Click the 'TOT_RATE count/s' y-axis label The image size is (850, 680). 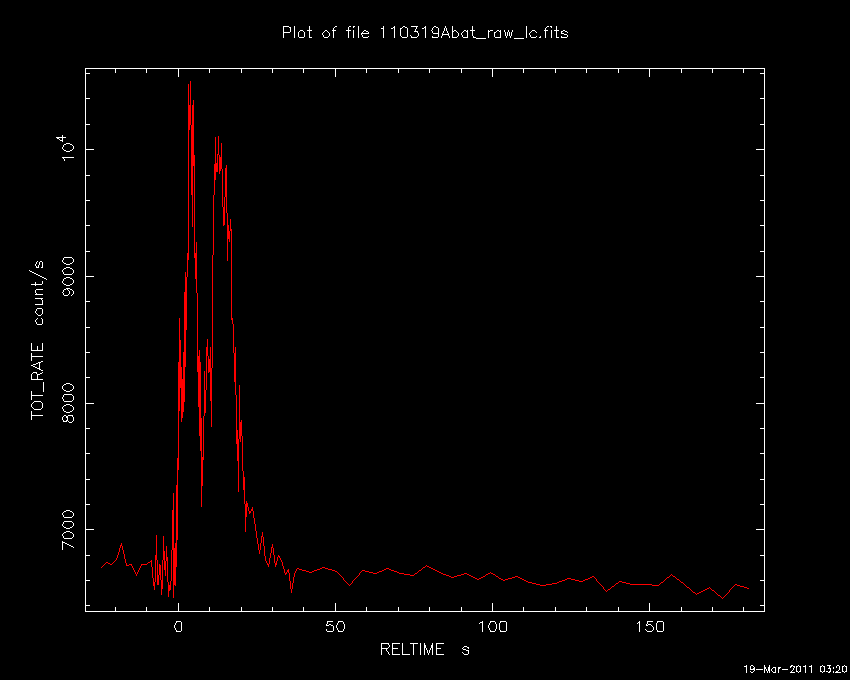pos(37,340)
